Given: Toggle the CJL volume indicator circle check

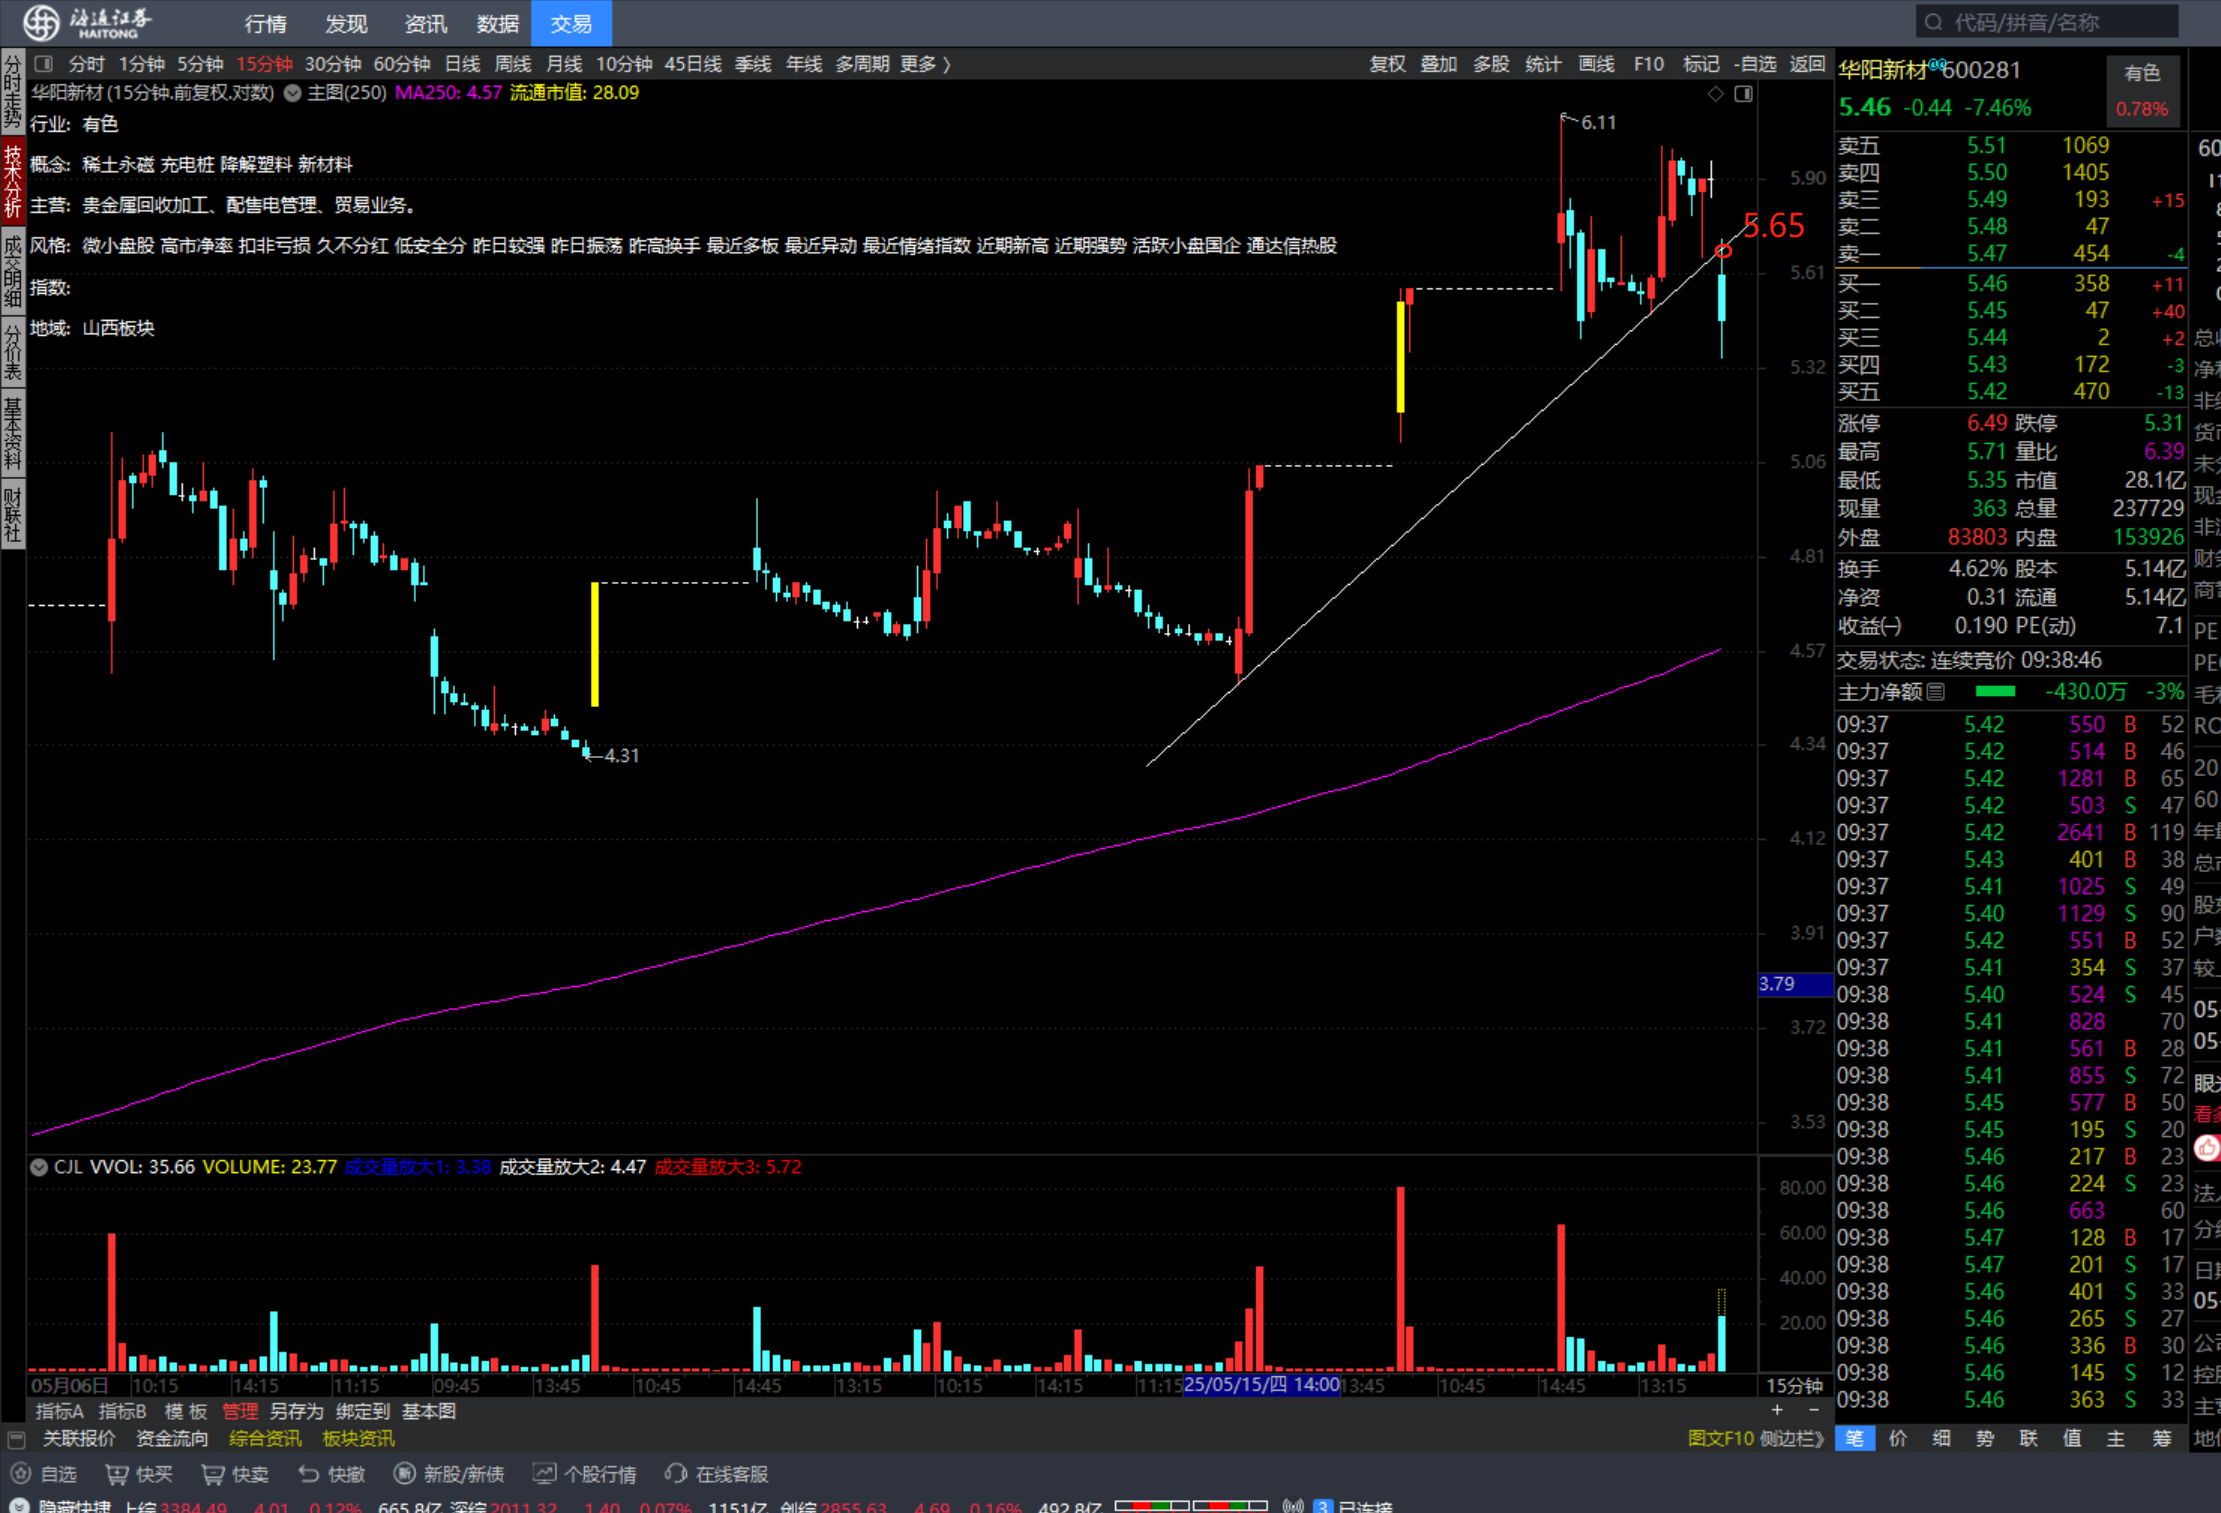Looking at the screenshot, I should [x=39, y=1167].
